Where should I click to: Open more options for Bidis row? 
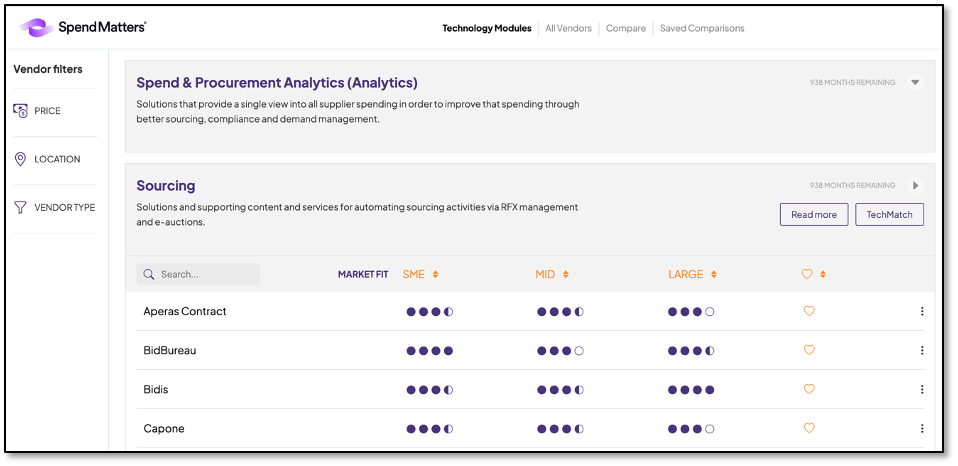coord(921,390)
